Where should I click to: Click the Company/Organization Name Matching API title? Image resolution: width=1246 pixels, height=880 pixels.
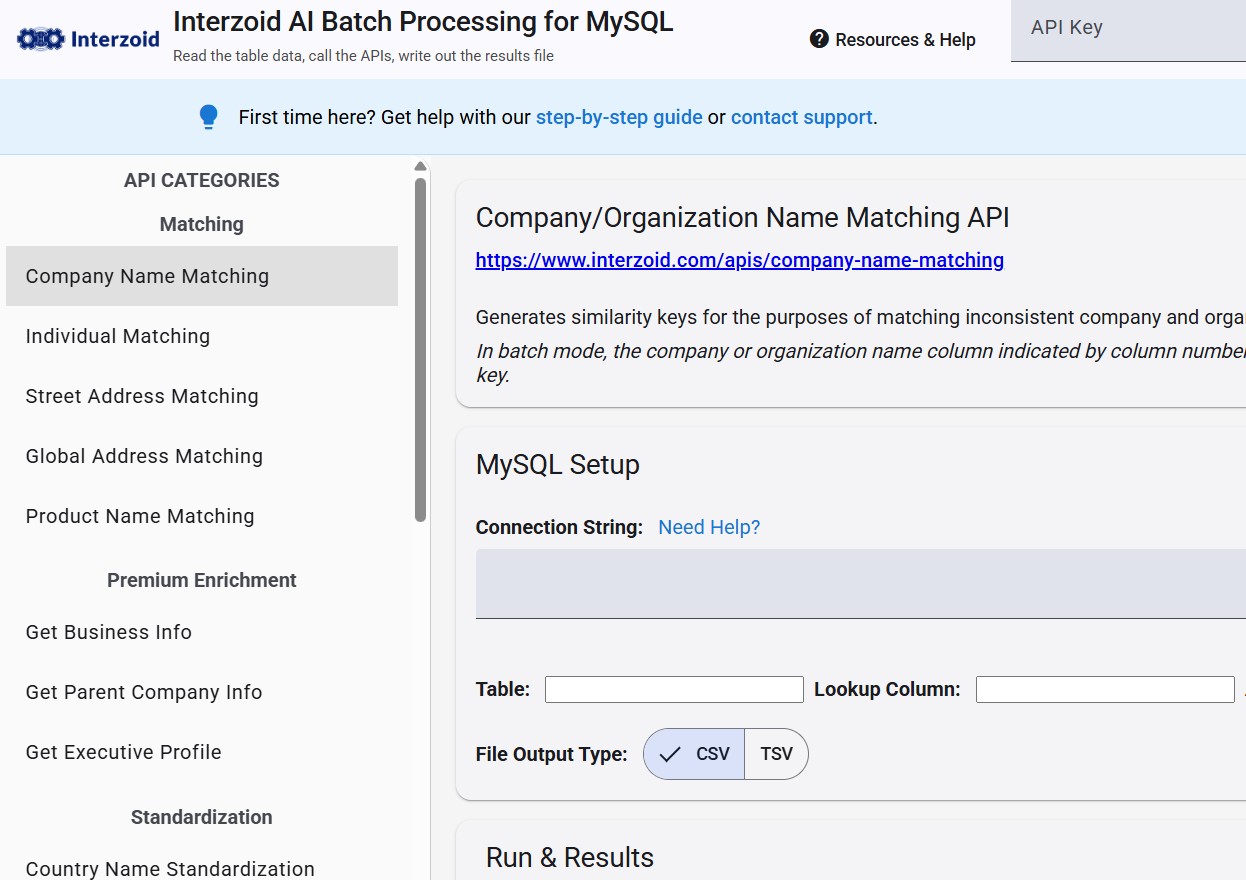pos(743,217)
